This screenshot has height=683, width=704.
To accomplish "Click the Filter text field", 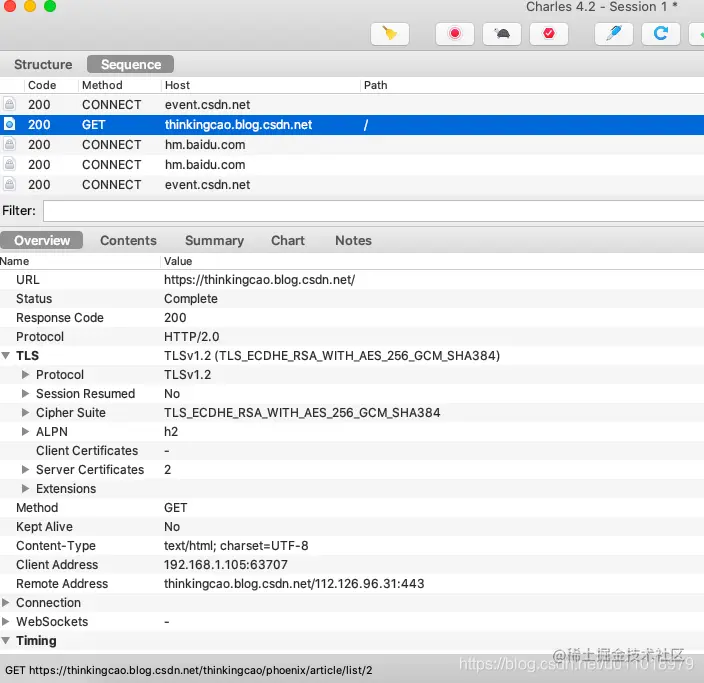I will tap(374, 211).
